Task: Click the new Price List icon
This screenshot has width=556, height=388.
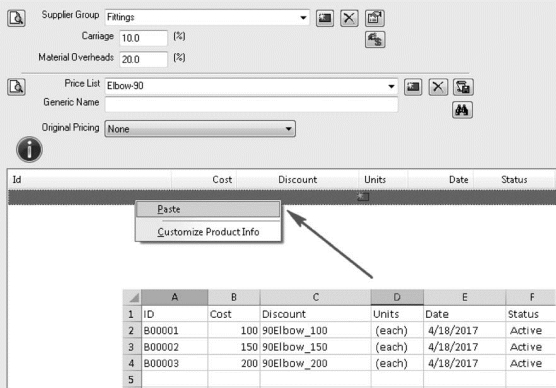Action: 413,87
